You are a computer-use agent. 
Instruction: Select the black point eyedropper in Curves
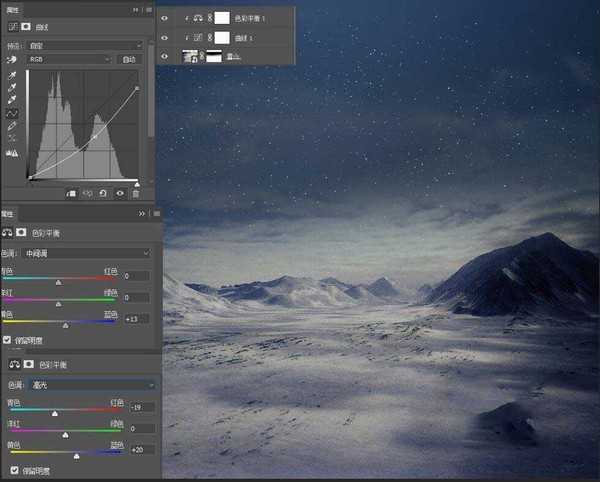(12, 75)
